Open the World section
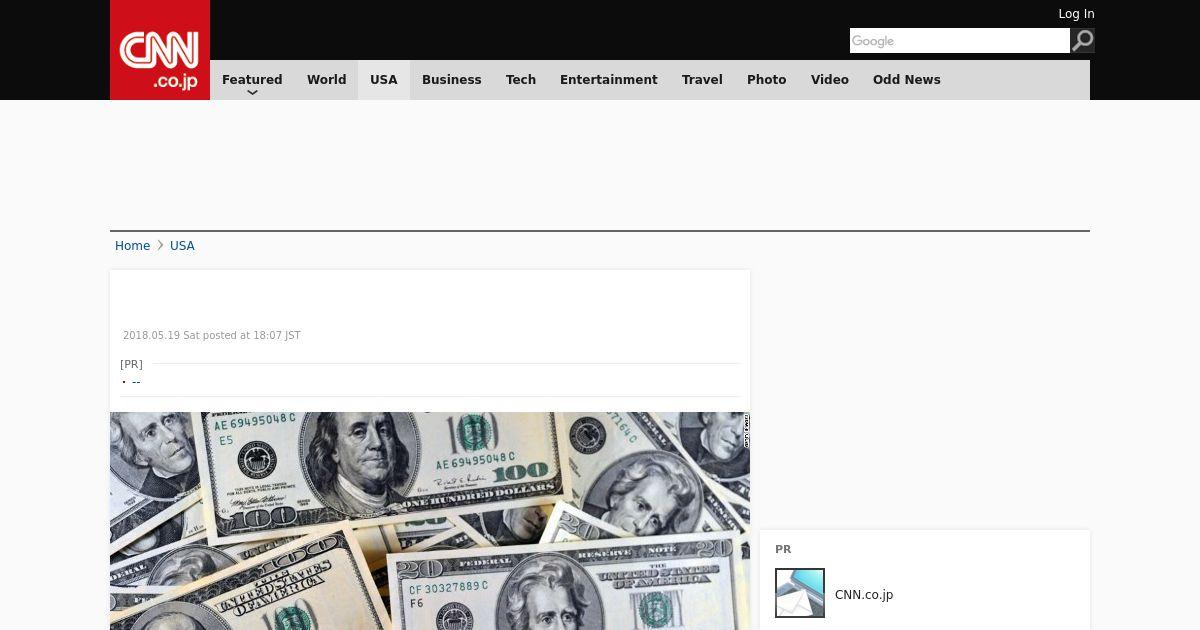The image size is (1200, 630). 326,80
